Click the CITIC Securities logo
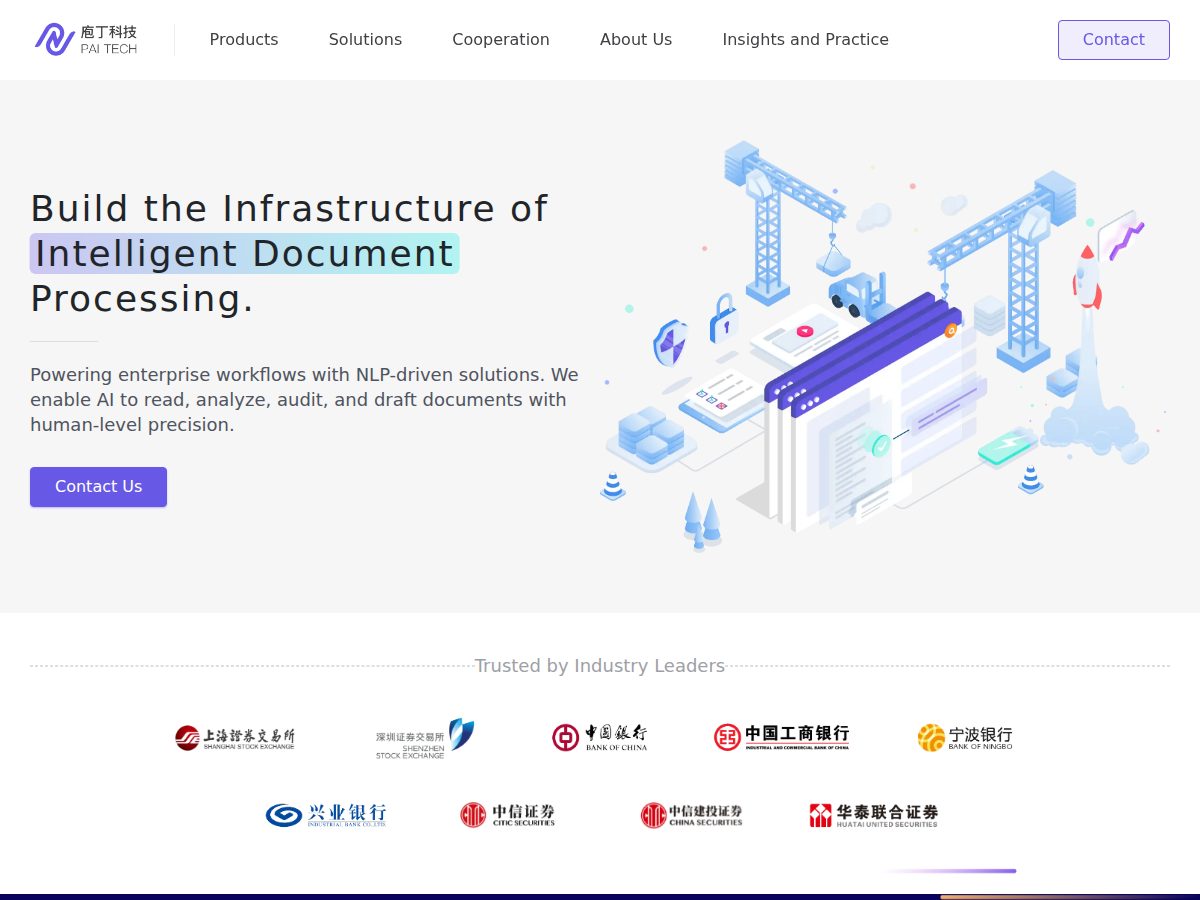The width and height of the screenshot is (1200, 900). tap(508, 815)
